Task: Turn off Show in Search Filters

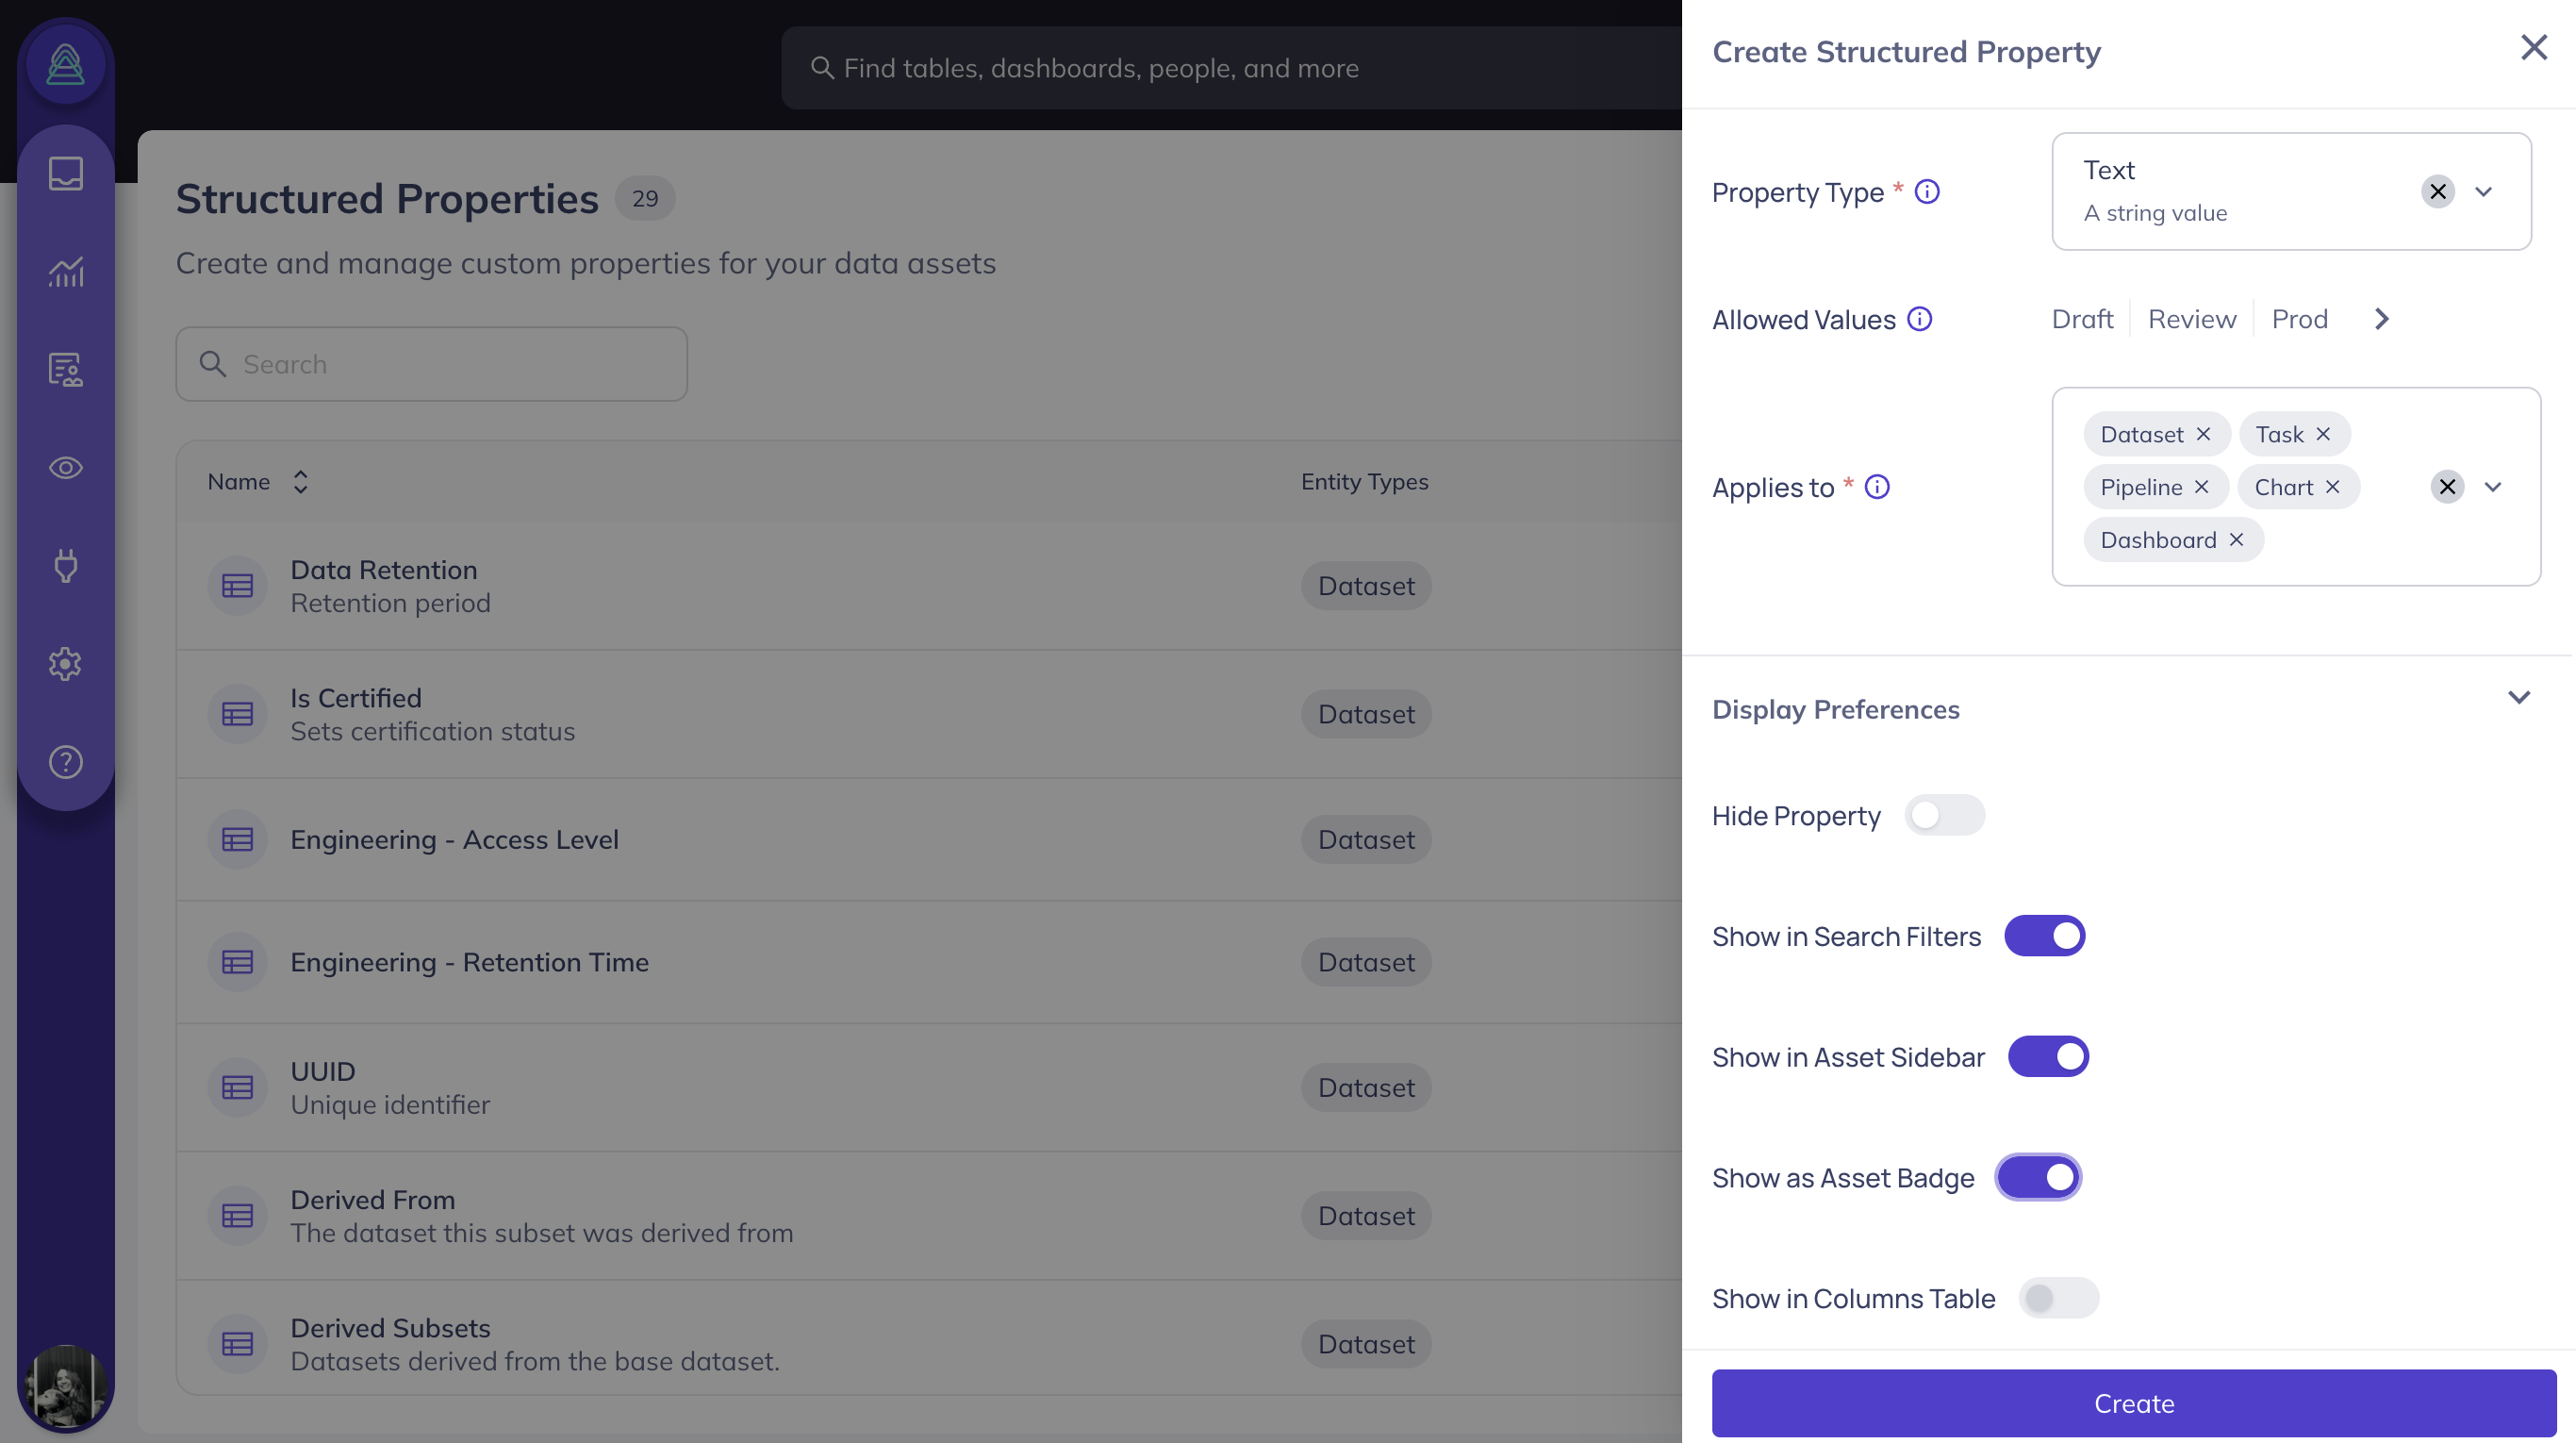Action: tap(2044, 936)
